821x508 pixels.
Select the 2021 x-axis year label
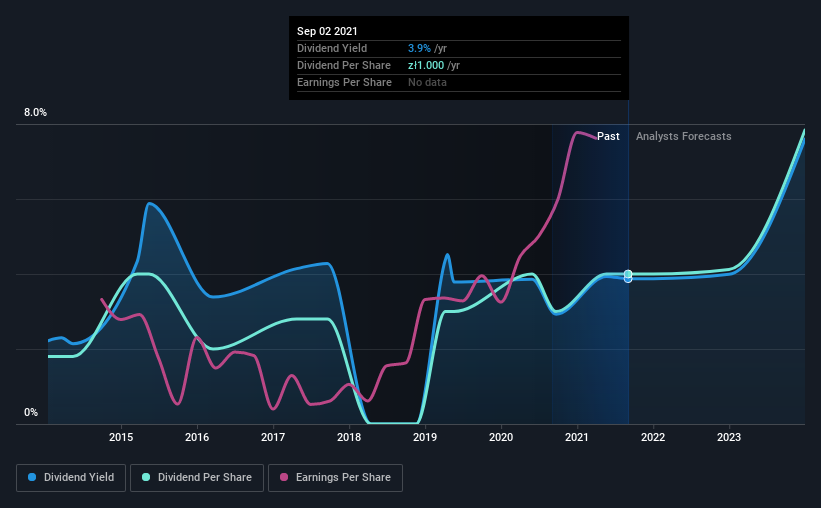click(x=577, y=437)
